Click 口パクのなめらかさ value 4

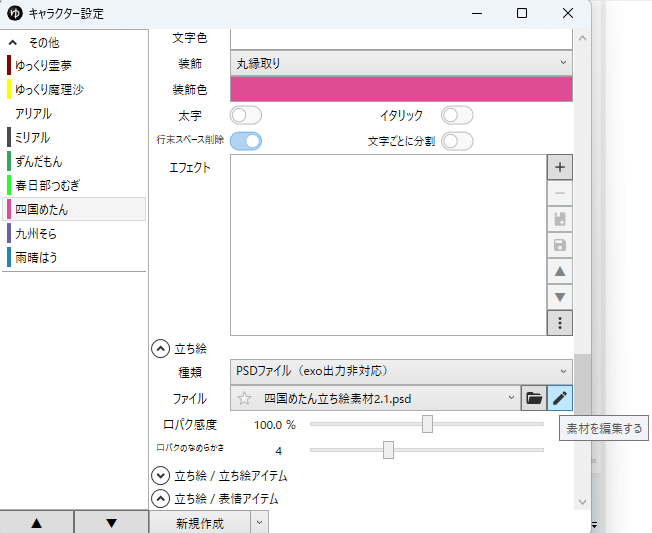coord(278,451)
